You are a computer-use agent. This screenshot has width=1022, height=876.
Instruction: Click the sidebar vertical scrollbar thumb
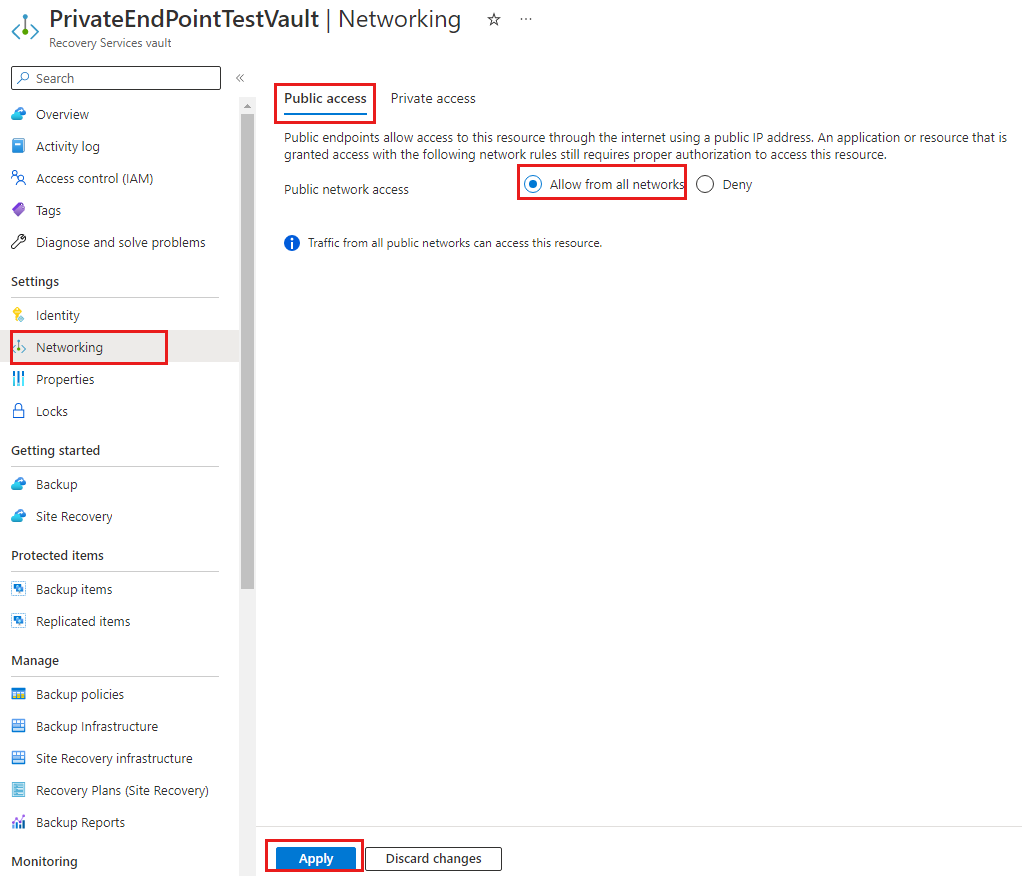tap(247, 351)
